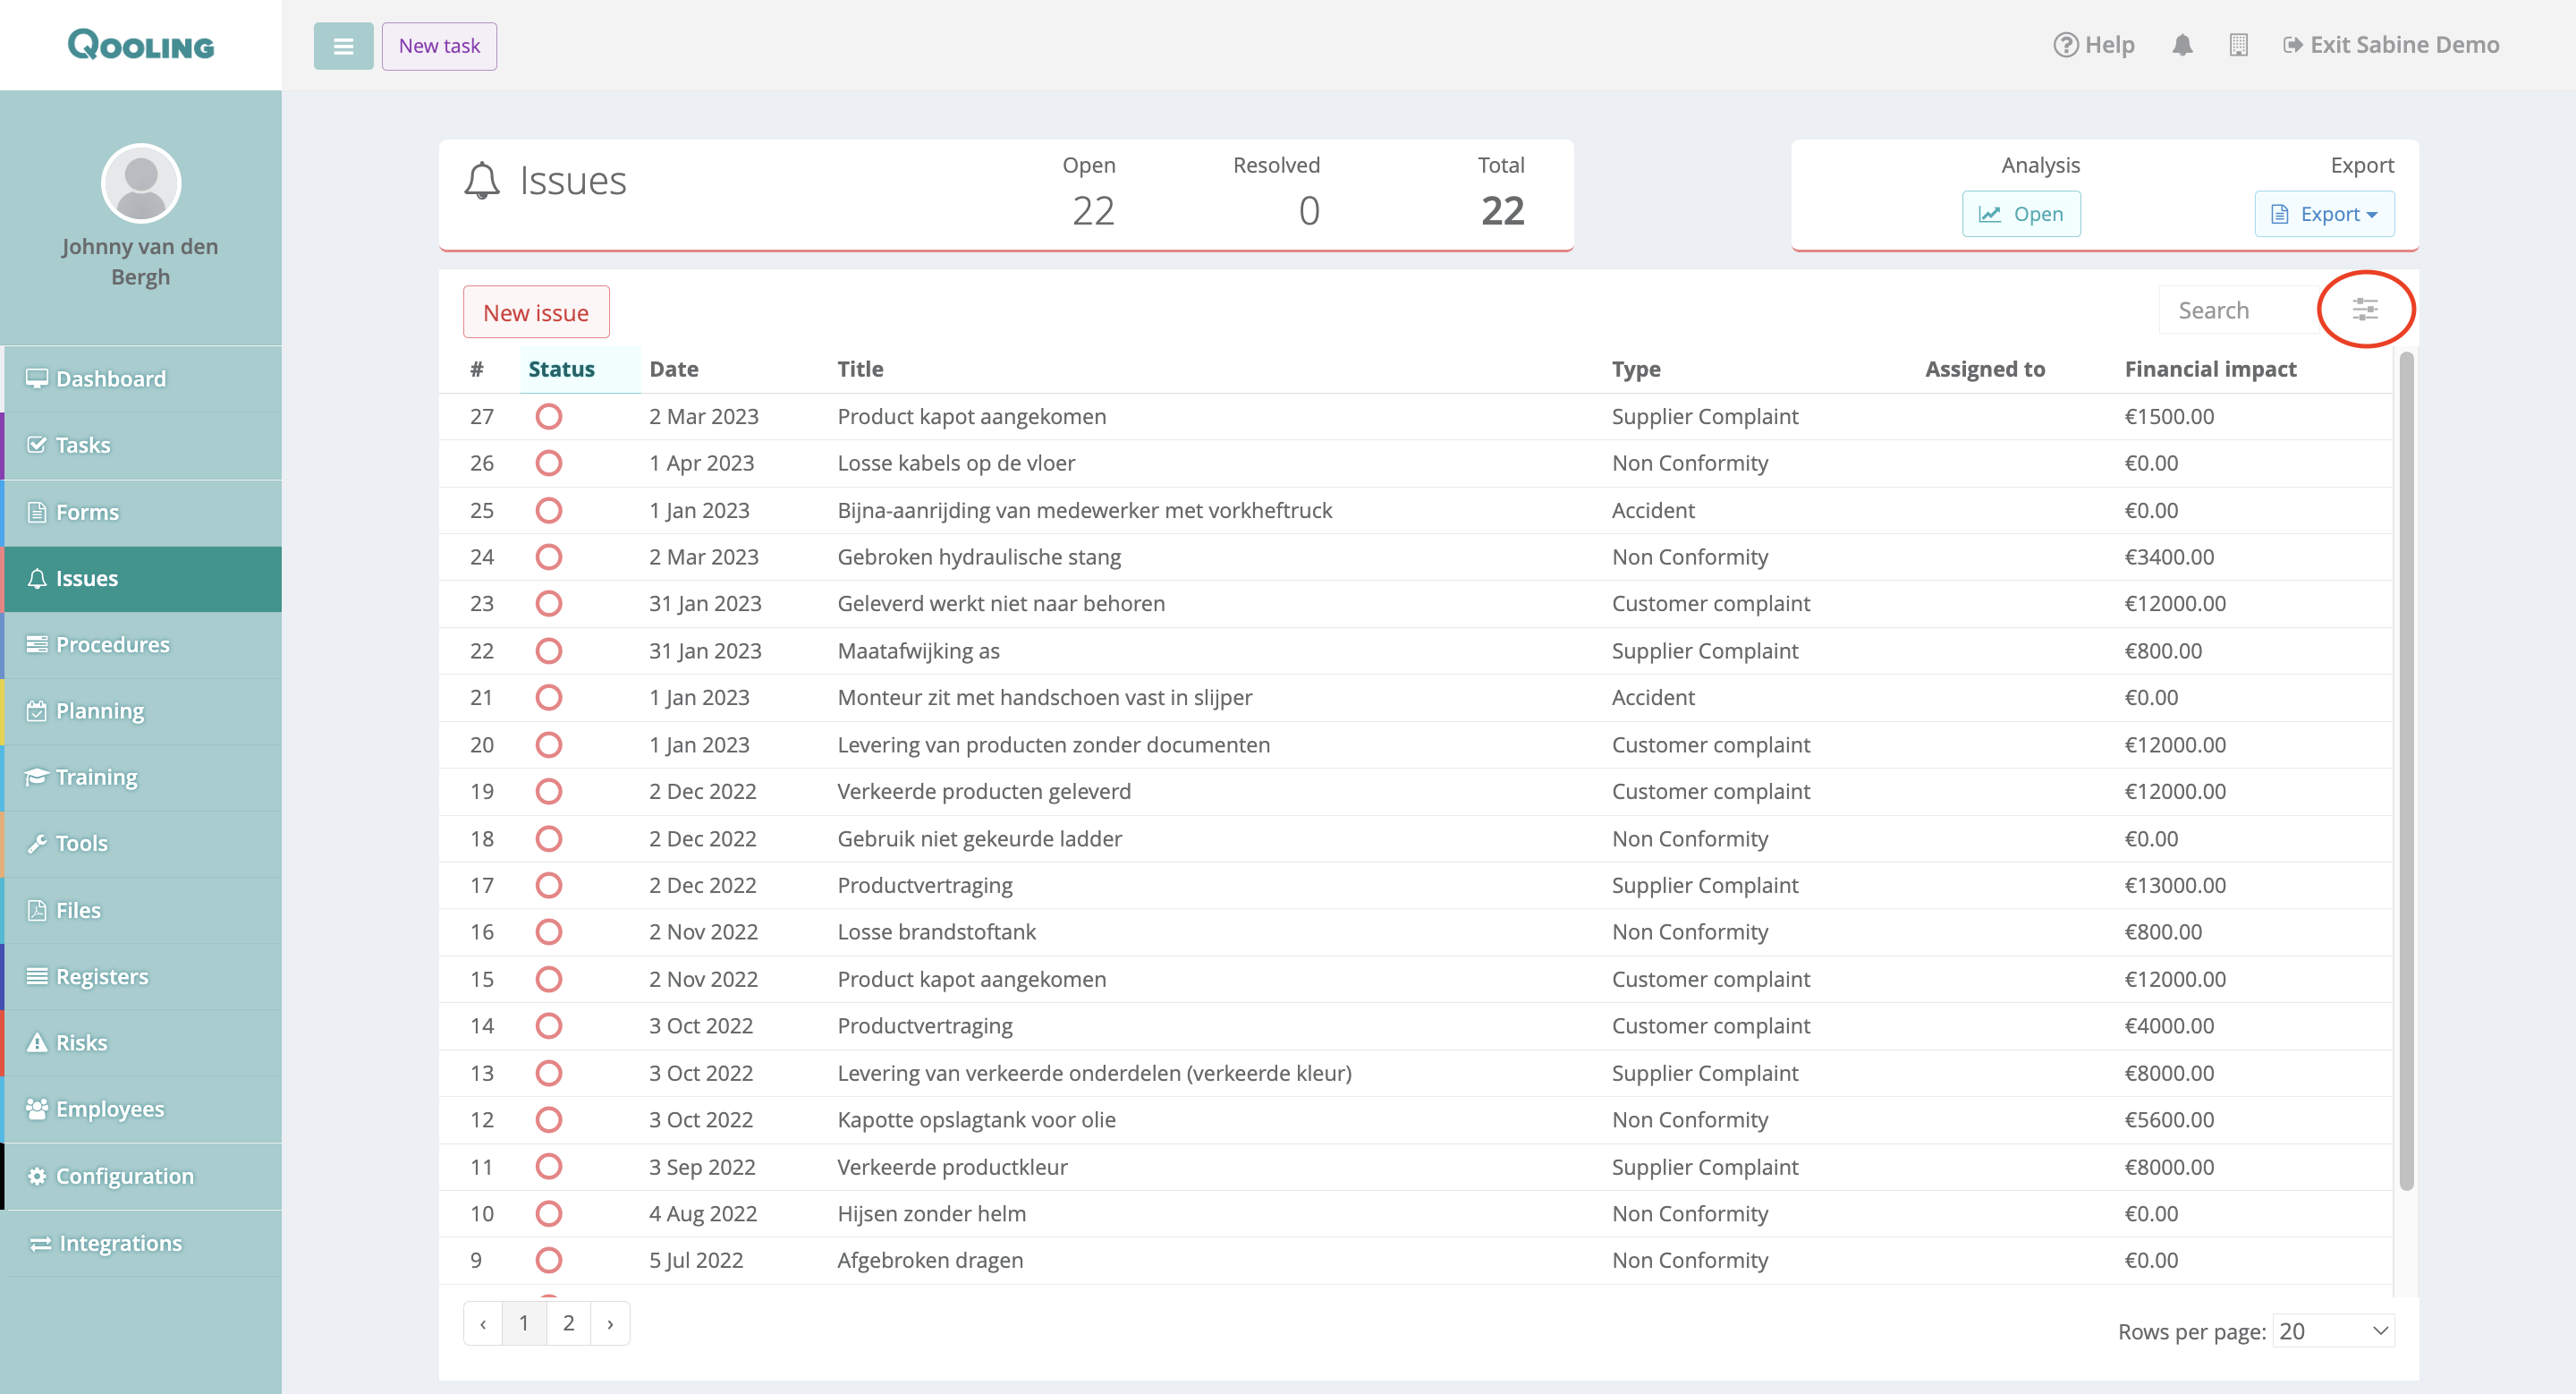2576x1394 pixels.
Task: Click the hamburger menu toggle icon
Action: coord(343,46)
